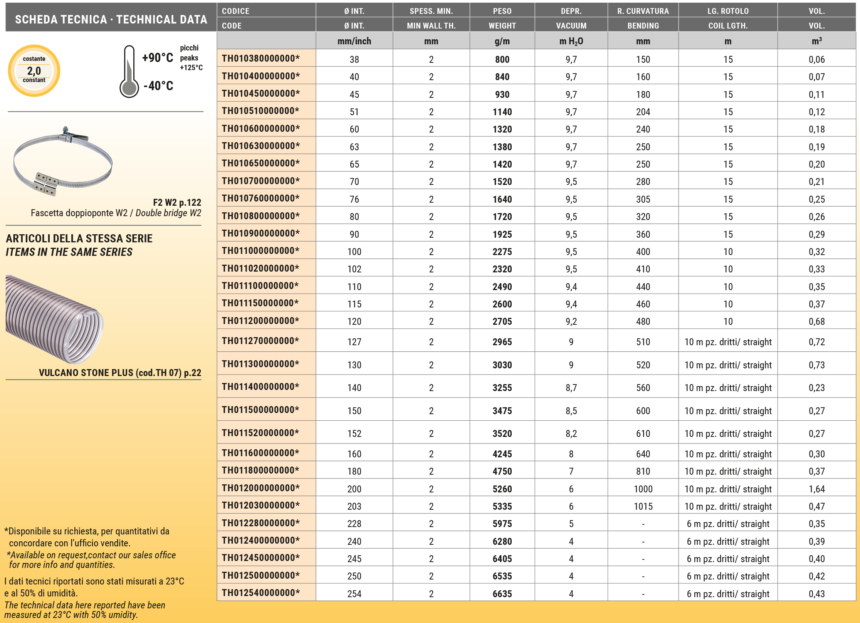
Task: Click the -40°C minimum temperature label
Action: [158, 86]
